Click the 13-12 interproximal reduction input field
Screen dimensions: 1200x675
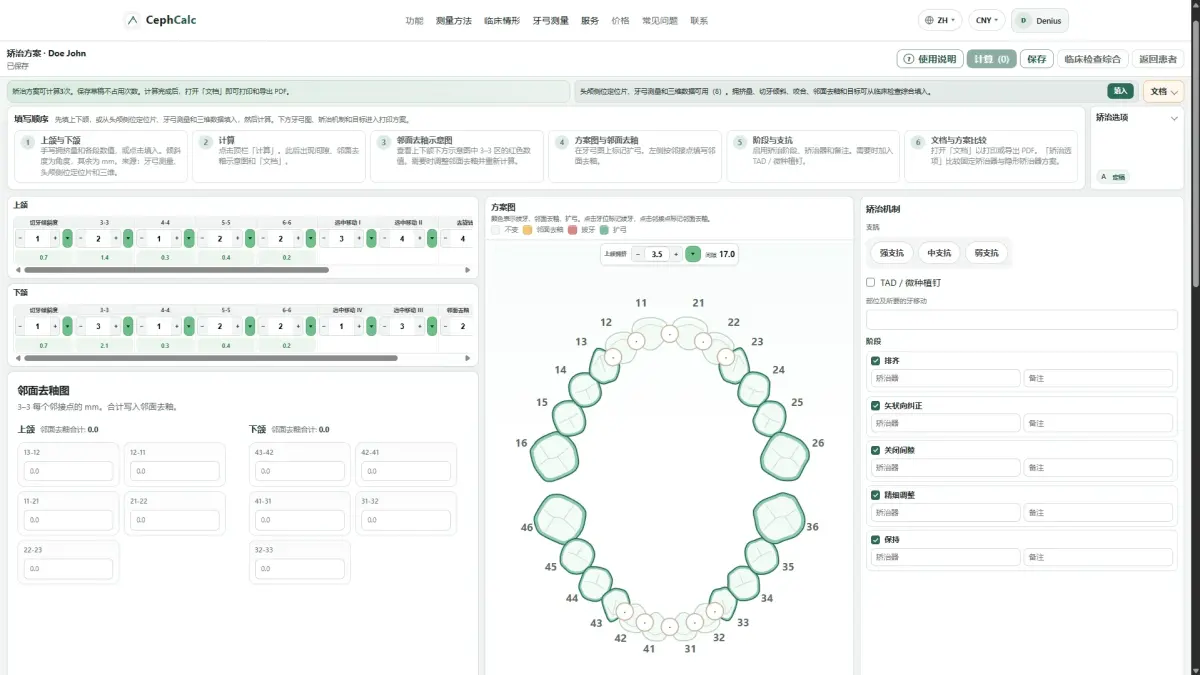(x=69, y=470)
